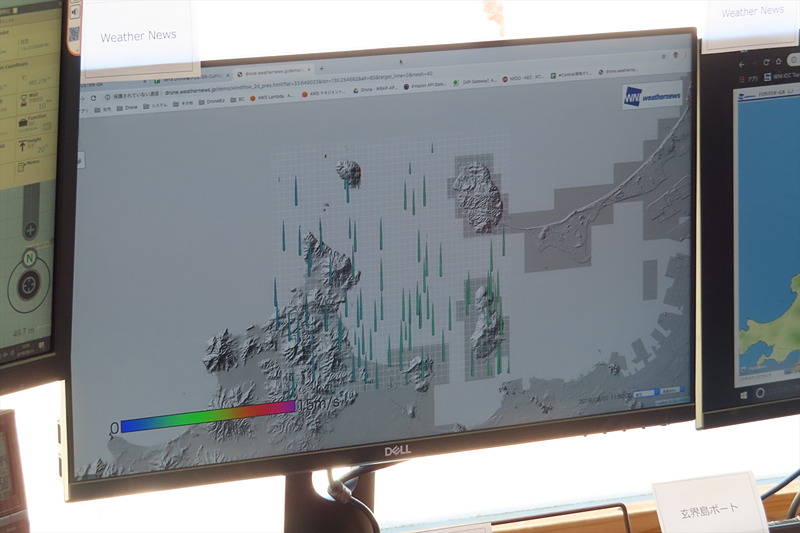Click the home icon on right monitor browser
The height and width of the screenshot is (533, 800).
(x=779, y=62)
